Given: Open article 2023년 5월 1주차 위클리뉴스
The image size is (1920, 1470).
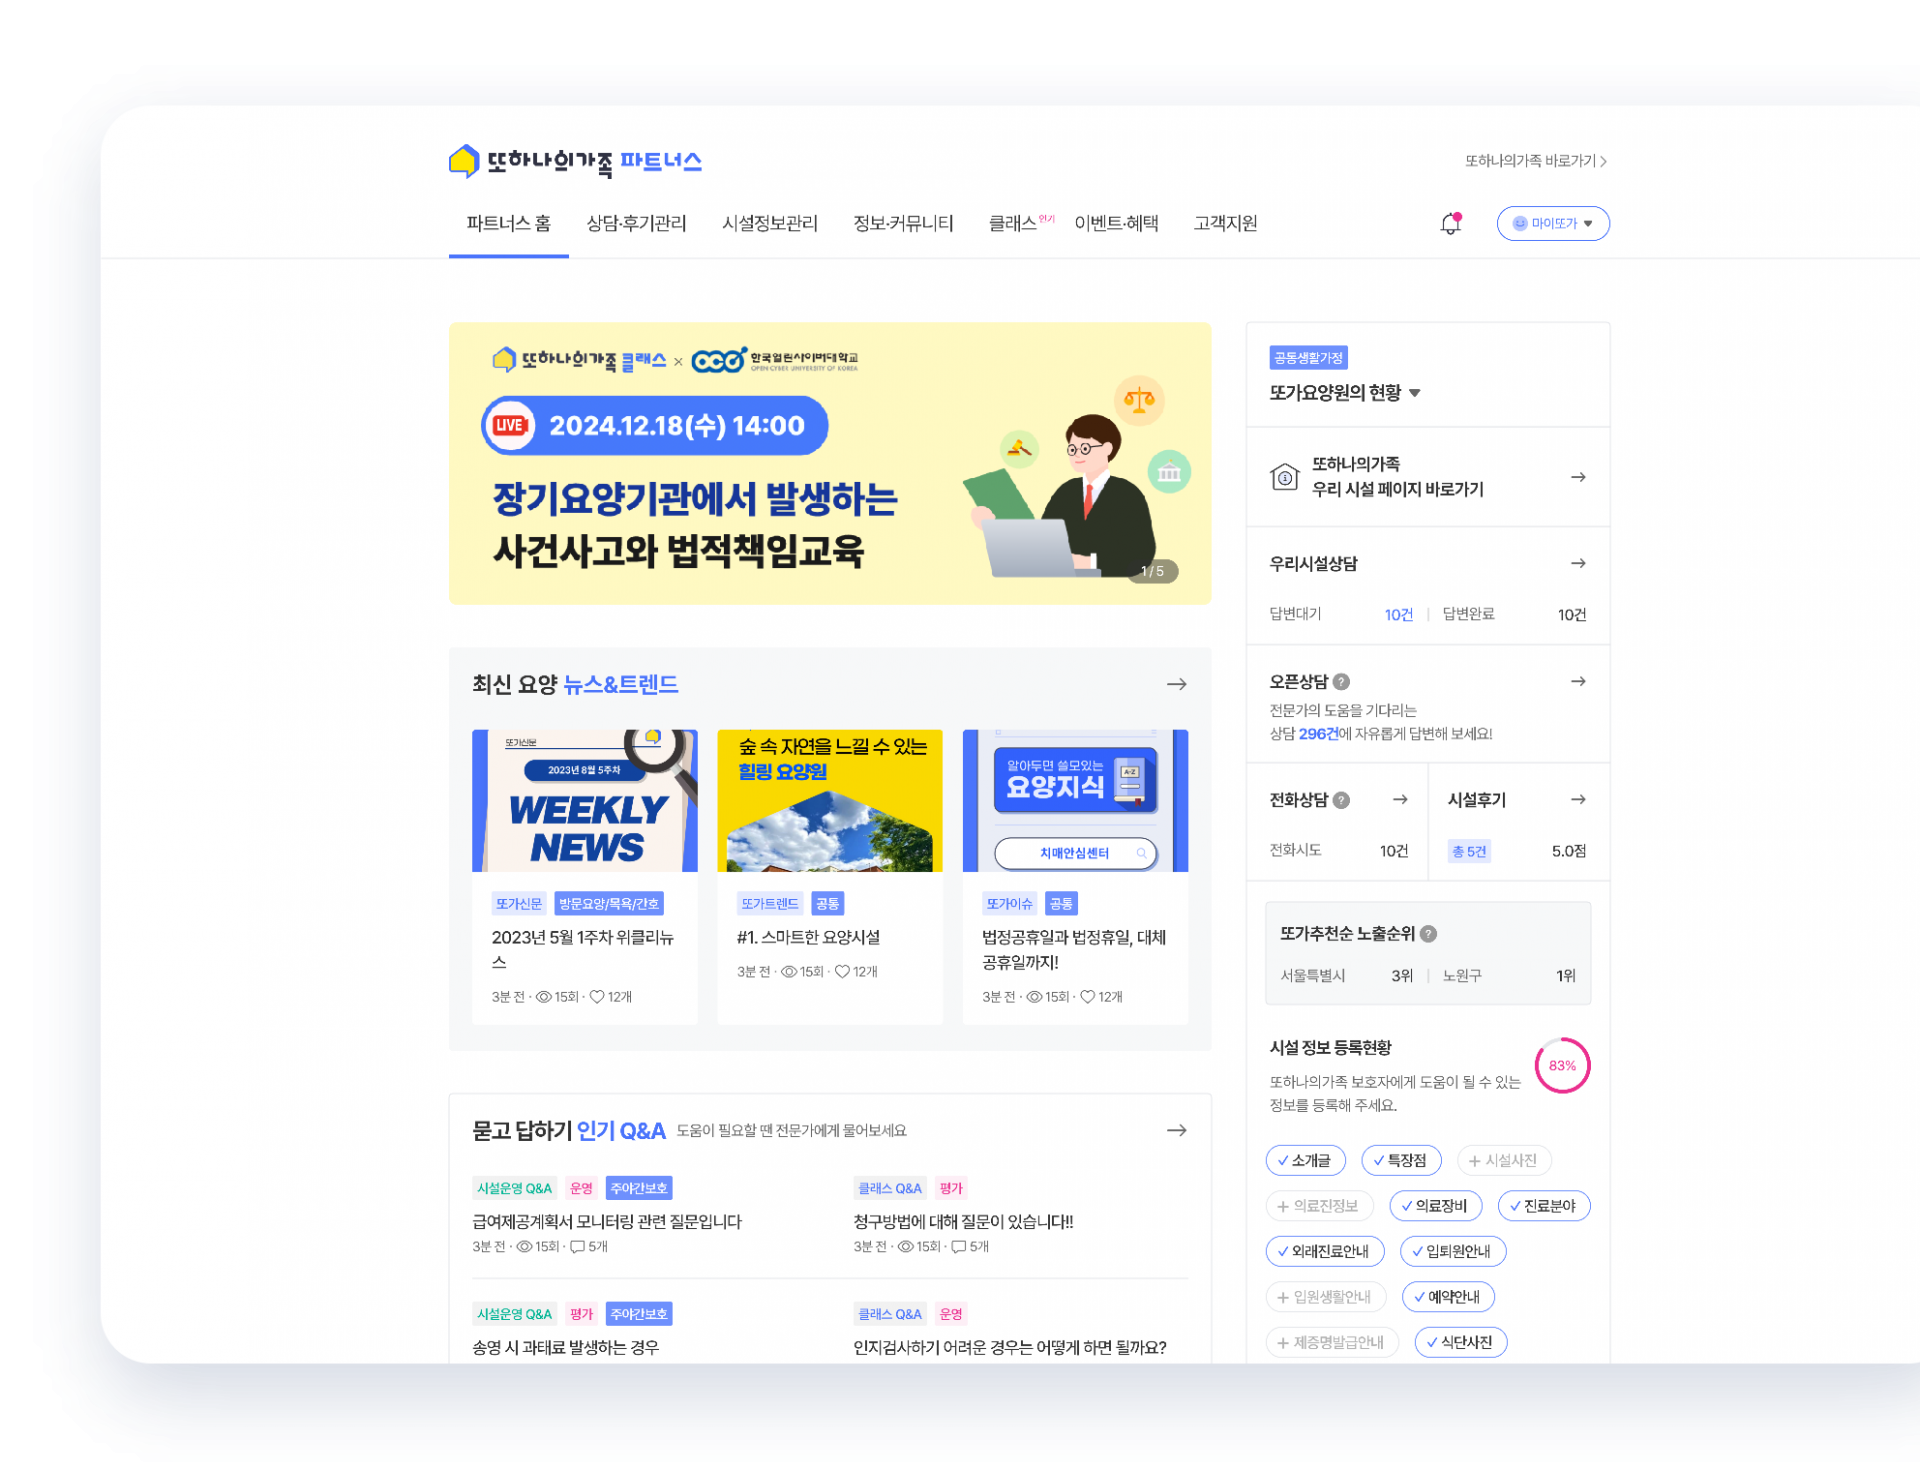Looking at the screenshot, I should click(583, 949).
